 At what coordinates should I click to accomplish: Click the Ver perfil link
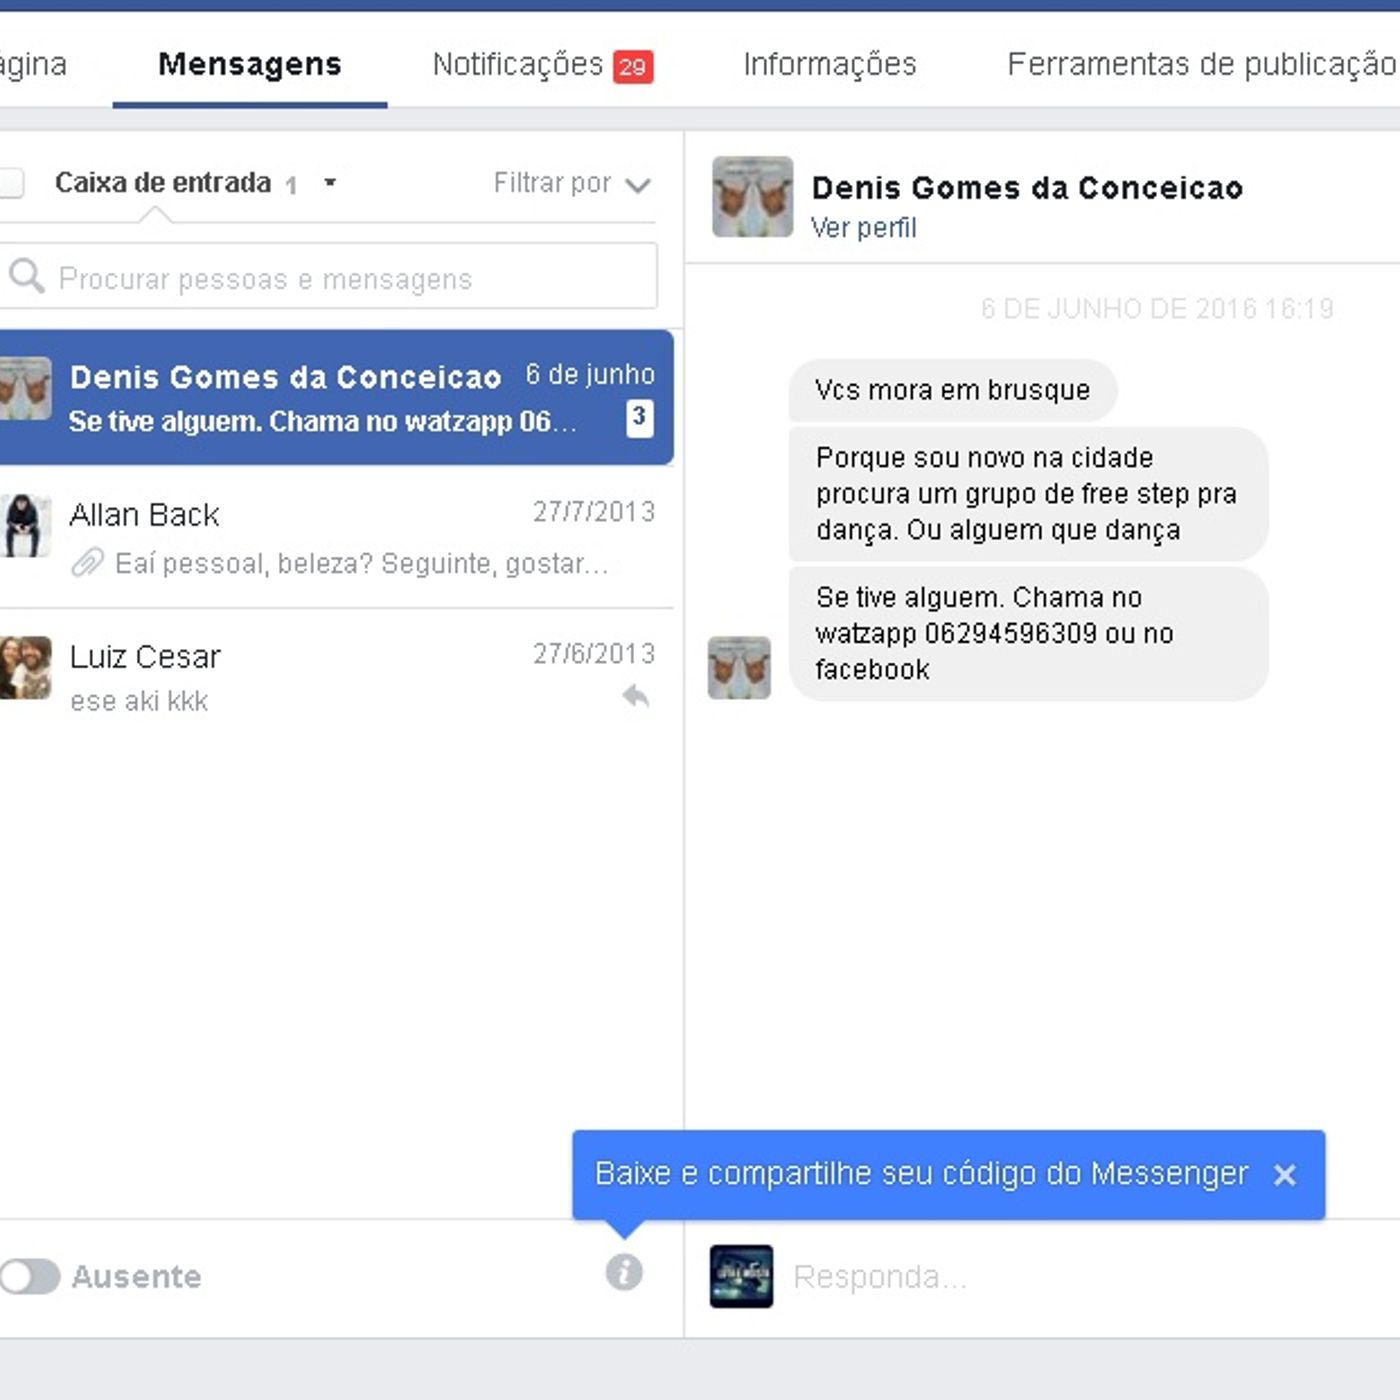click(x=863, y=228)
